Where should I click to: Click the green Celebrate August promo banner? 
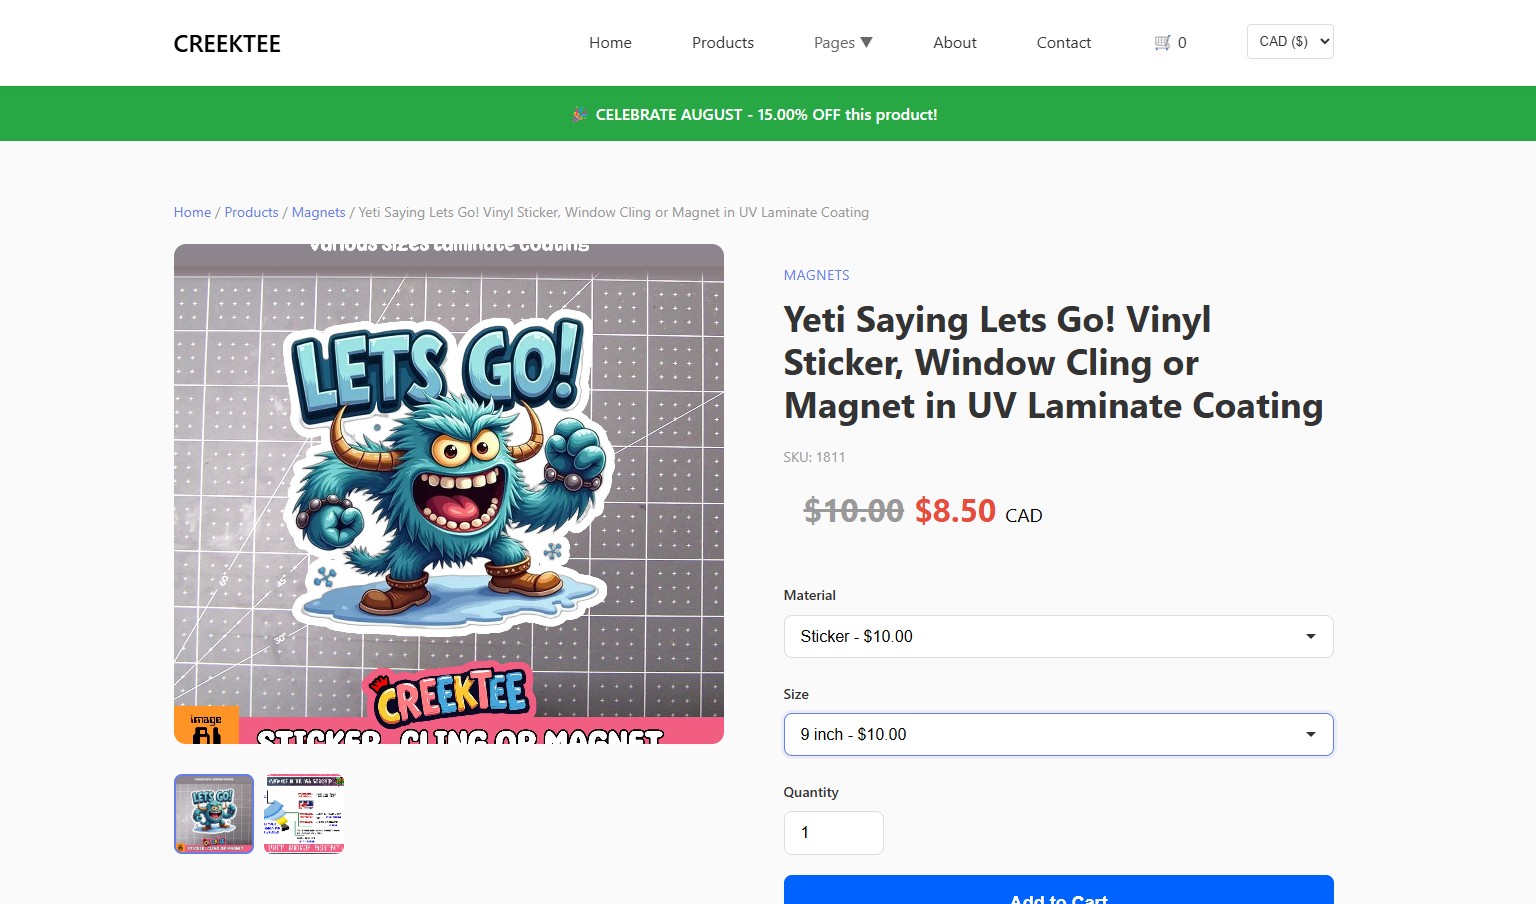tap(768, 114)
